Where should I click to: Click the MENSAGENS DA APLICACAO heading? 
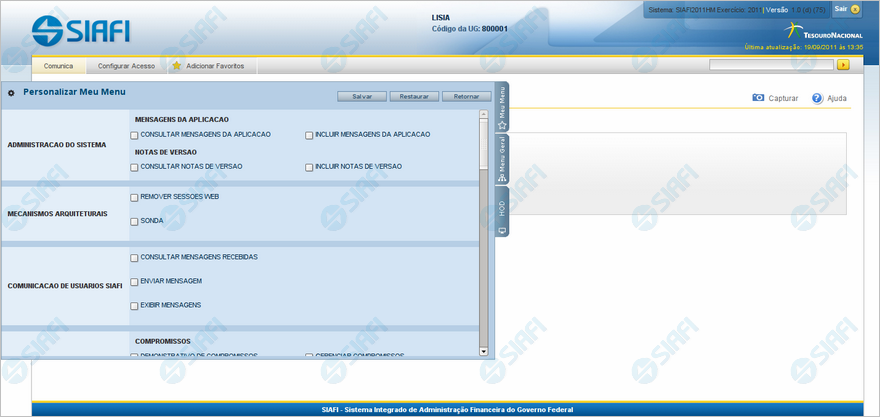182,120
